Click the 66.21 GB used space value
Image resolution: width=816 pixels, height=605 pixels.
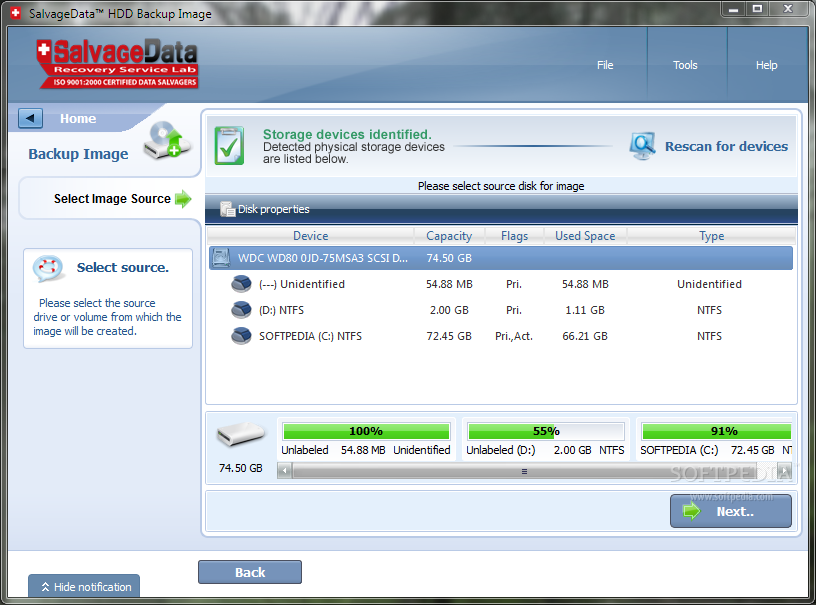point(585,336)
